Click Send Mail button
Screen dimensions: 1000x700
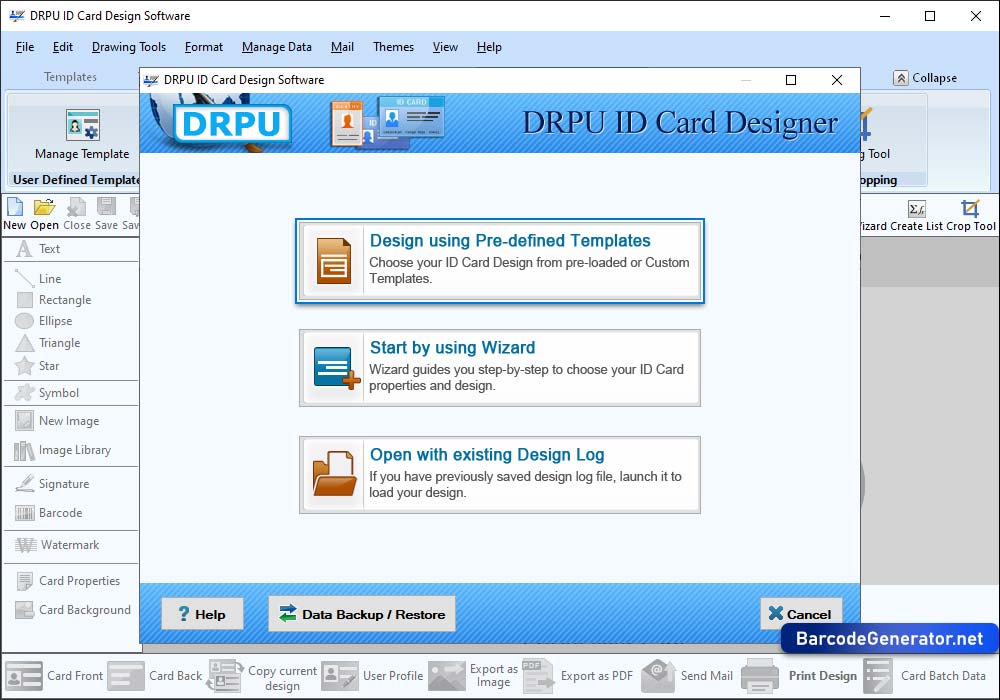(687, 676)
